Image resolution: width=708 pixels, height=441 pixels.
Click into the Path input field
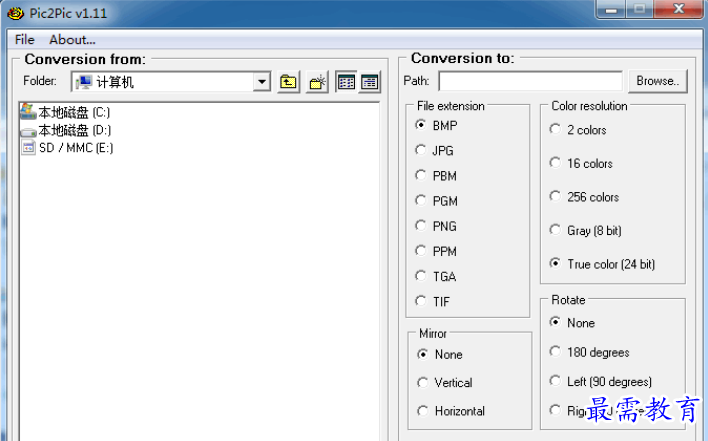531,81
